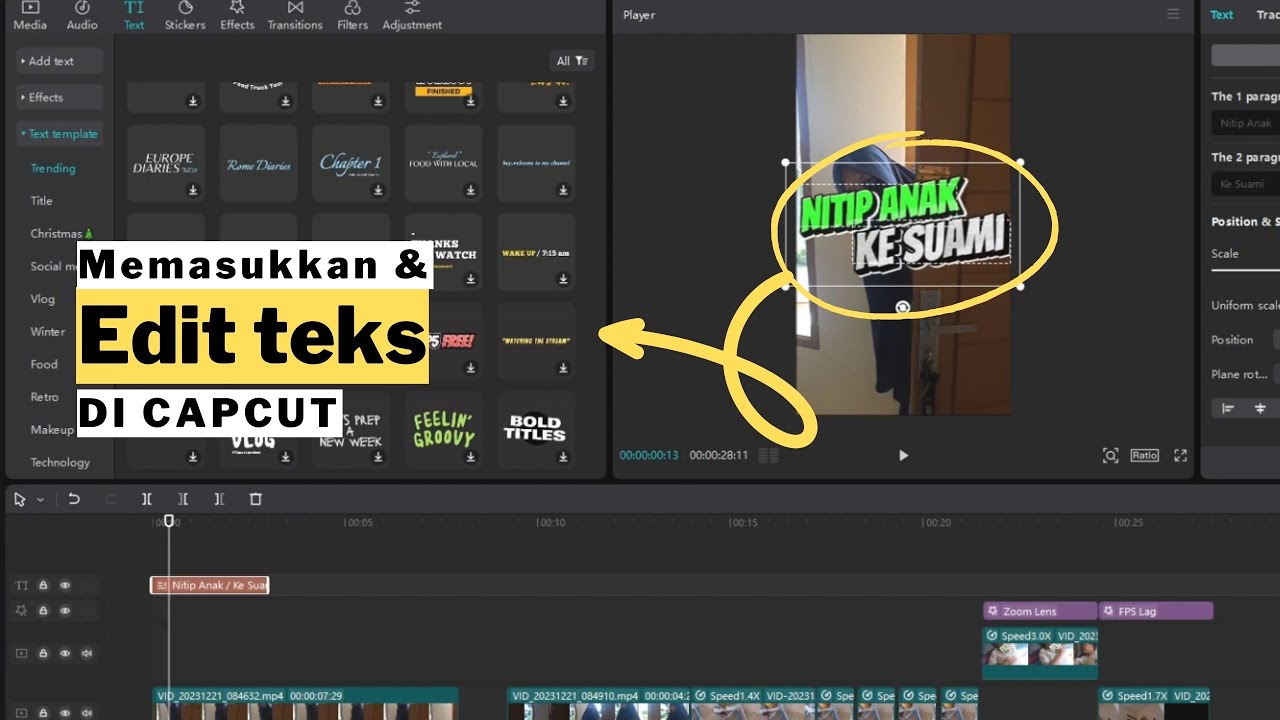The image size is (1280, 720).
Task: Play the video preview
Action: tap(903, 455)
